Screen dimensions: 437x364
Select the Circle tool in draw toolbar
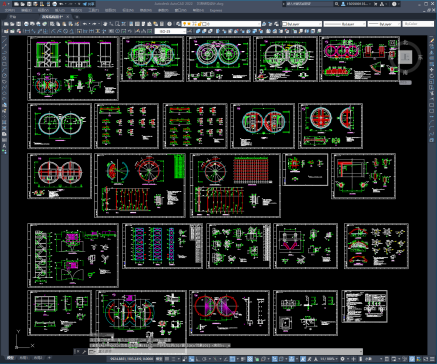point(4,76)
